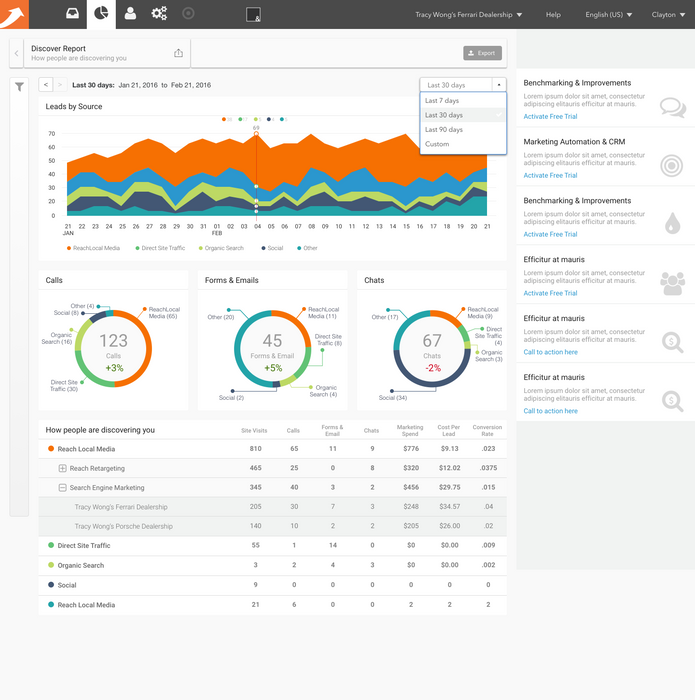The image size is (695, 700).
Task: Select Last 7 days option
Action: coord(463,100)
